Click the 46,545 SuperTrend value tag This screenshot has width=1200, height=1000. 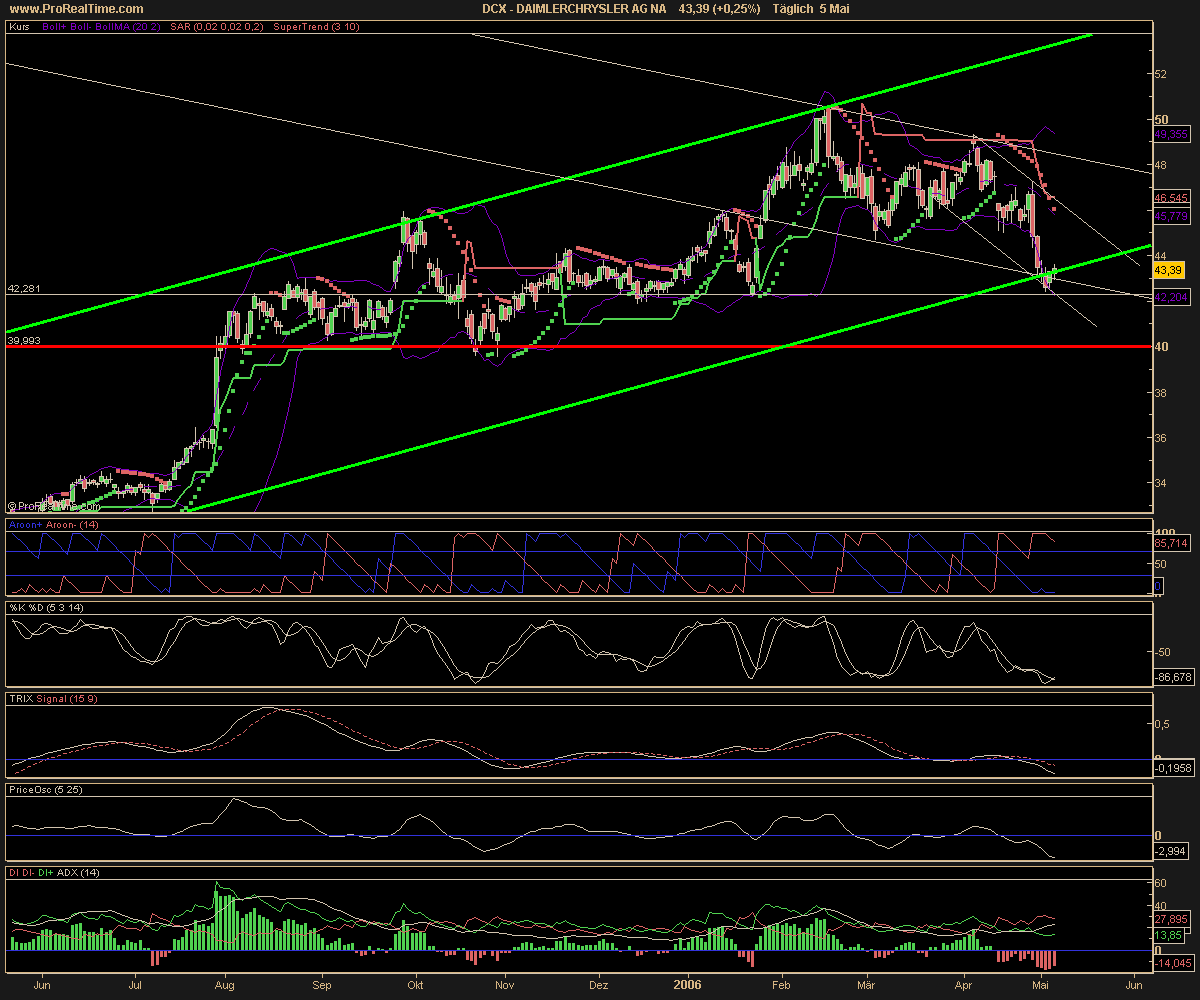(1171, 199)
